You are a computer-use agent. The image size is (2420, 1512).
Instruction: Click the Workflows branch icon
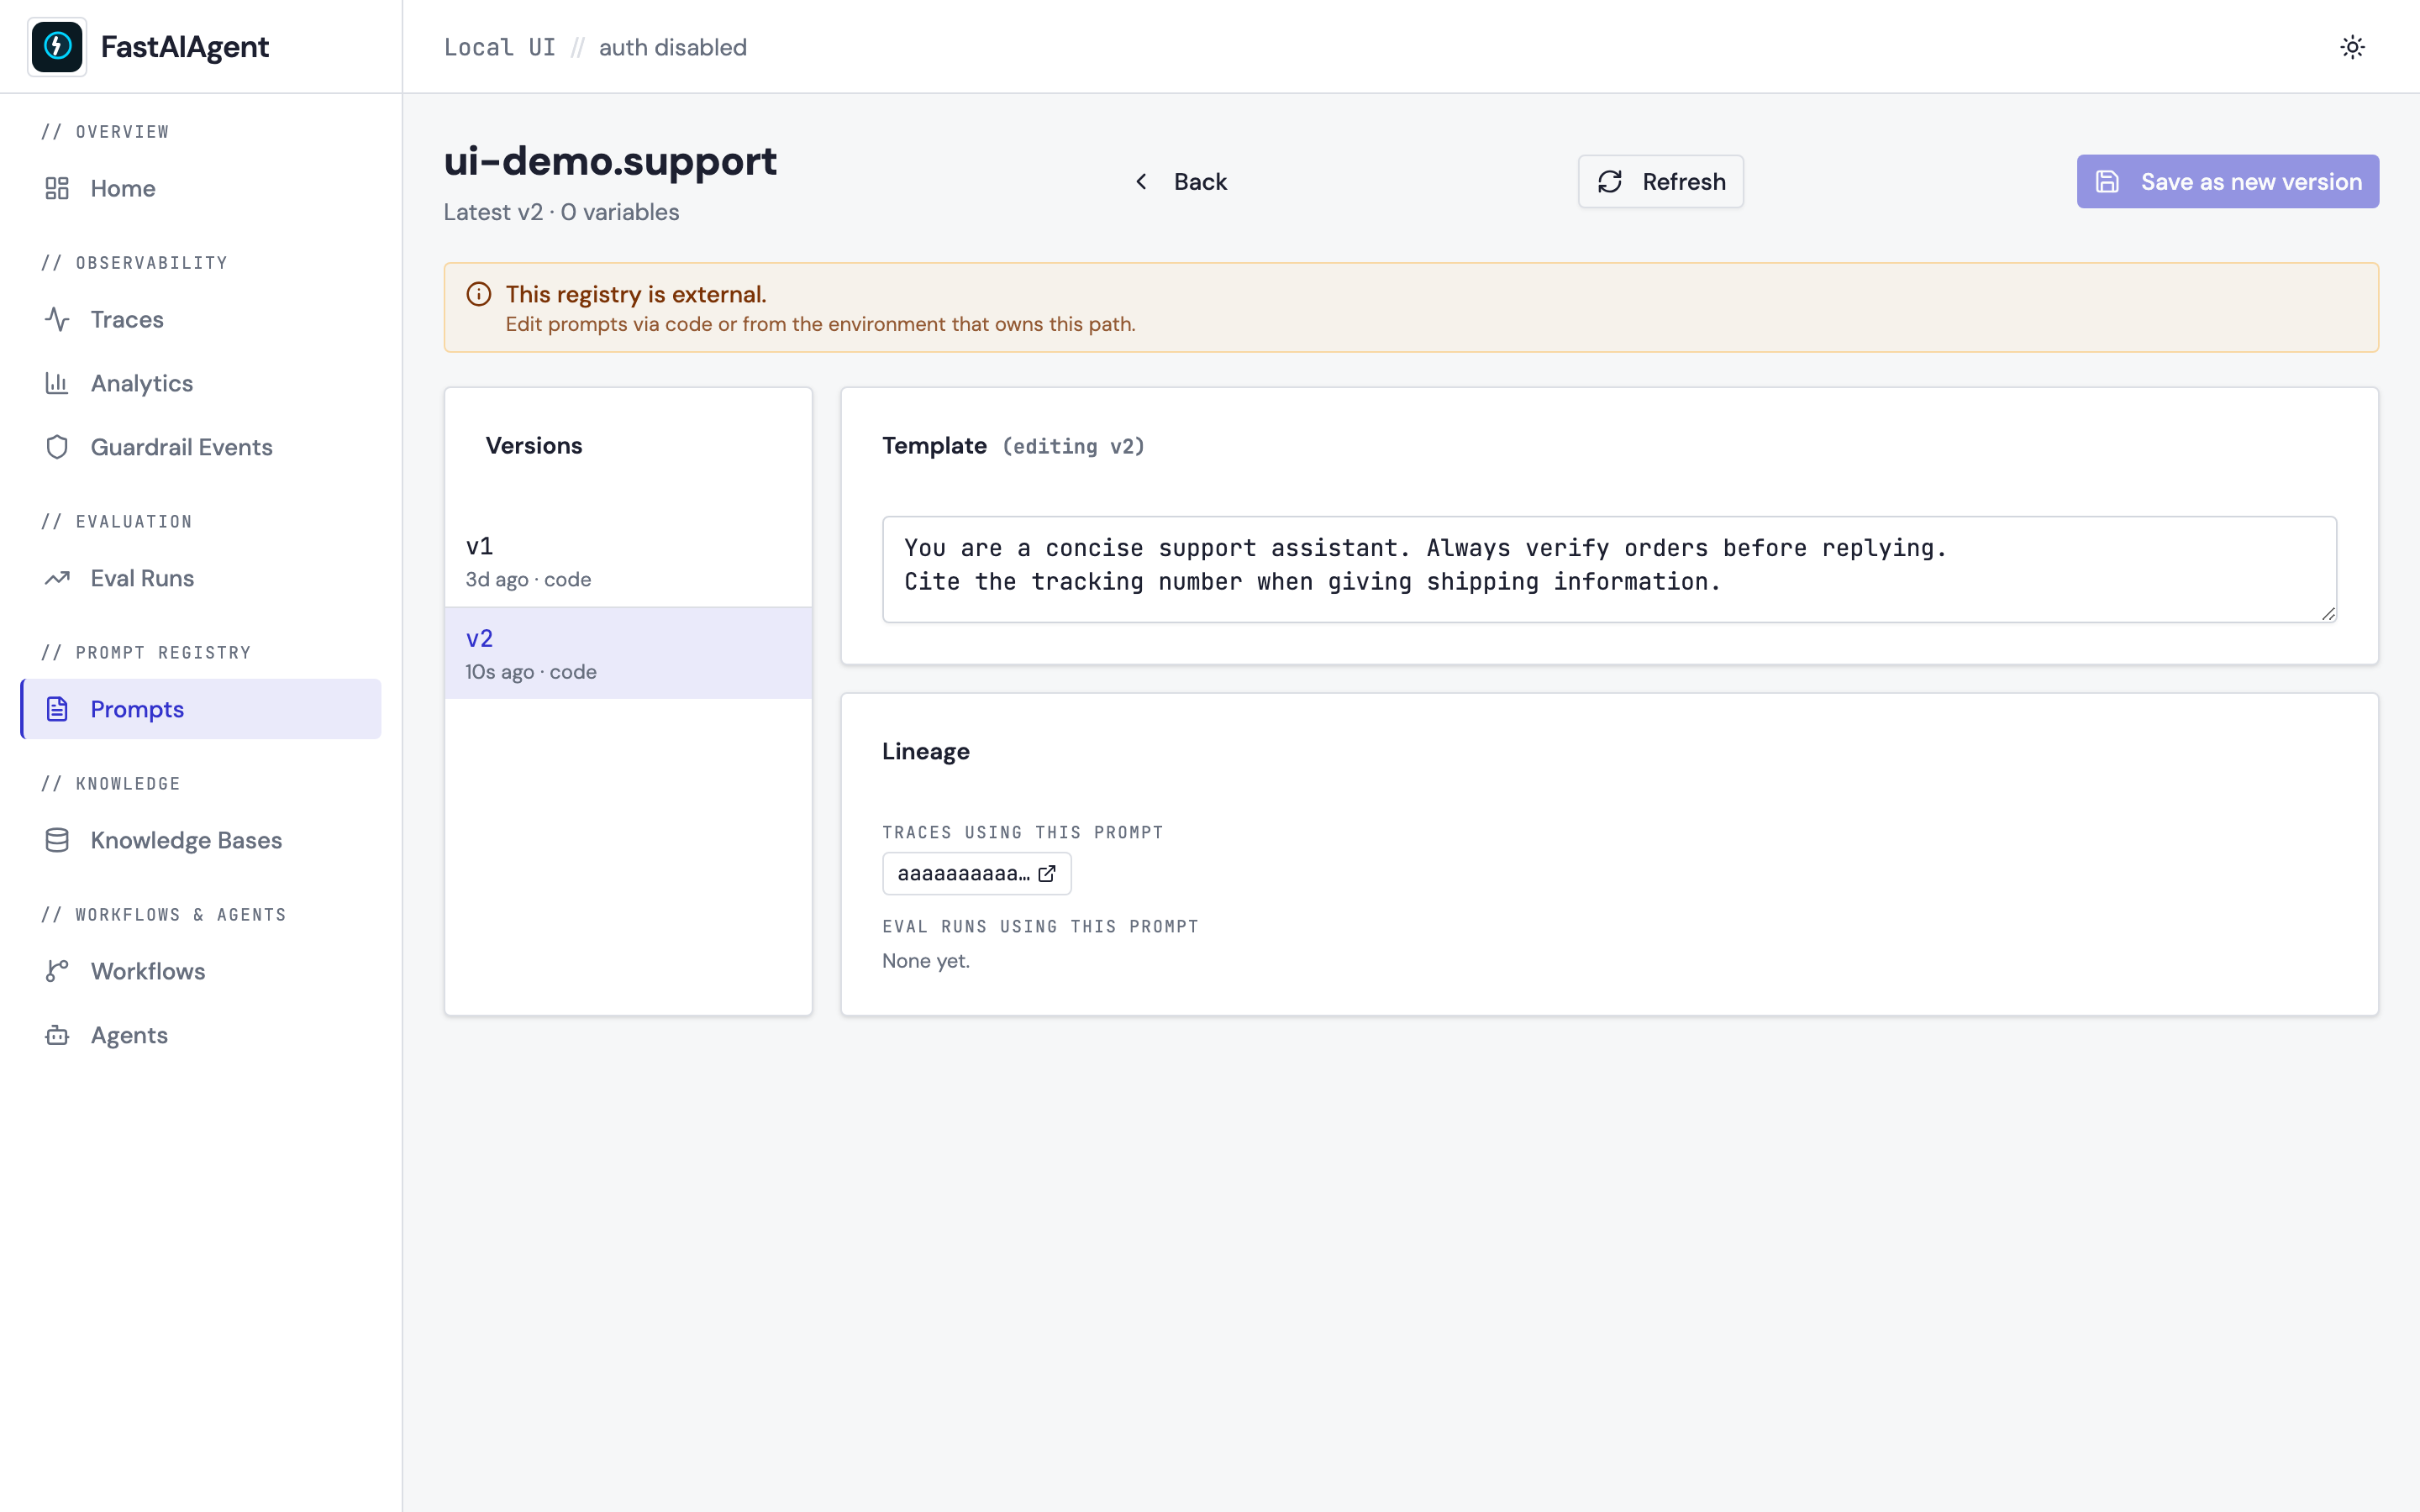[57, 971]
